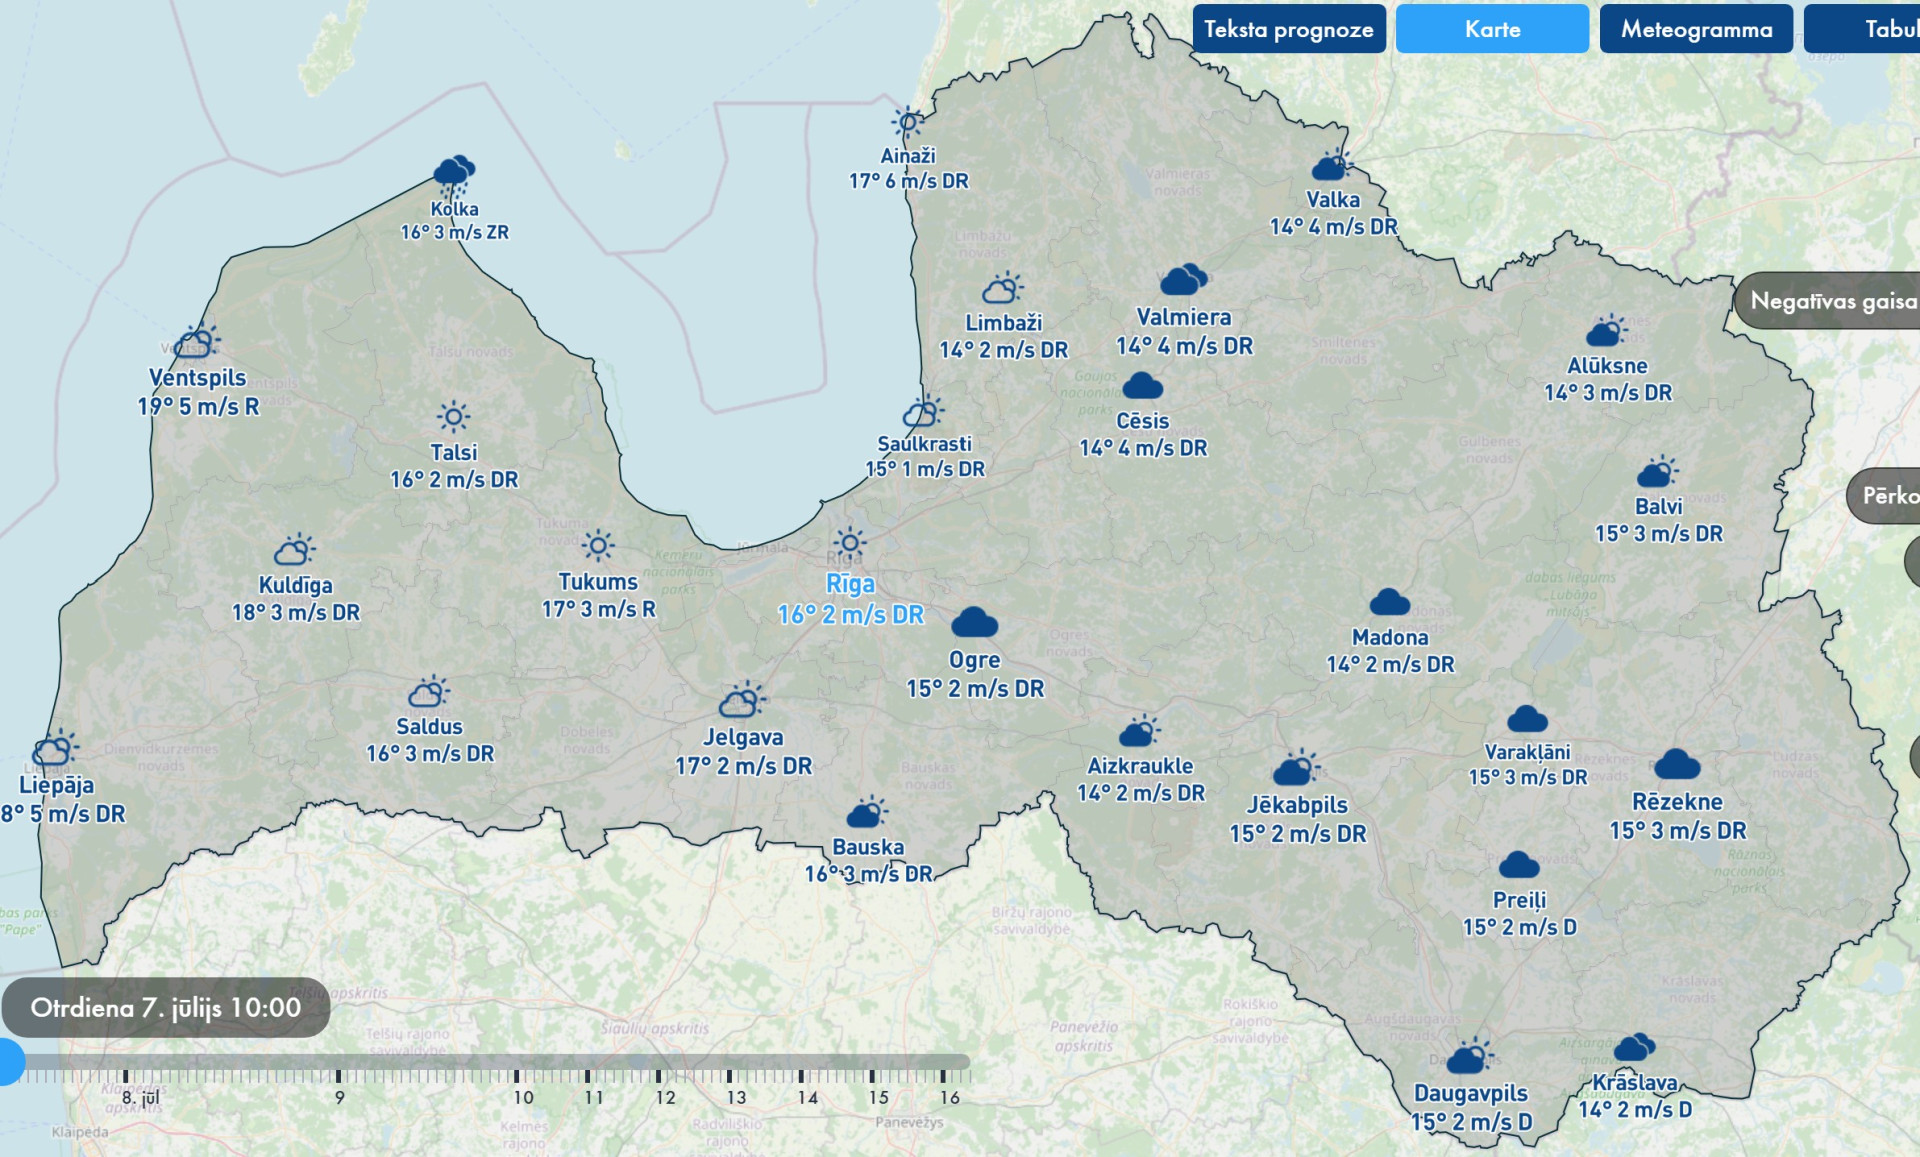Click the Daugavpils city label

[1471, 1094]
